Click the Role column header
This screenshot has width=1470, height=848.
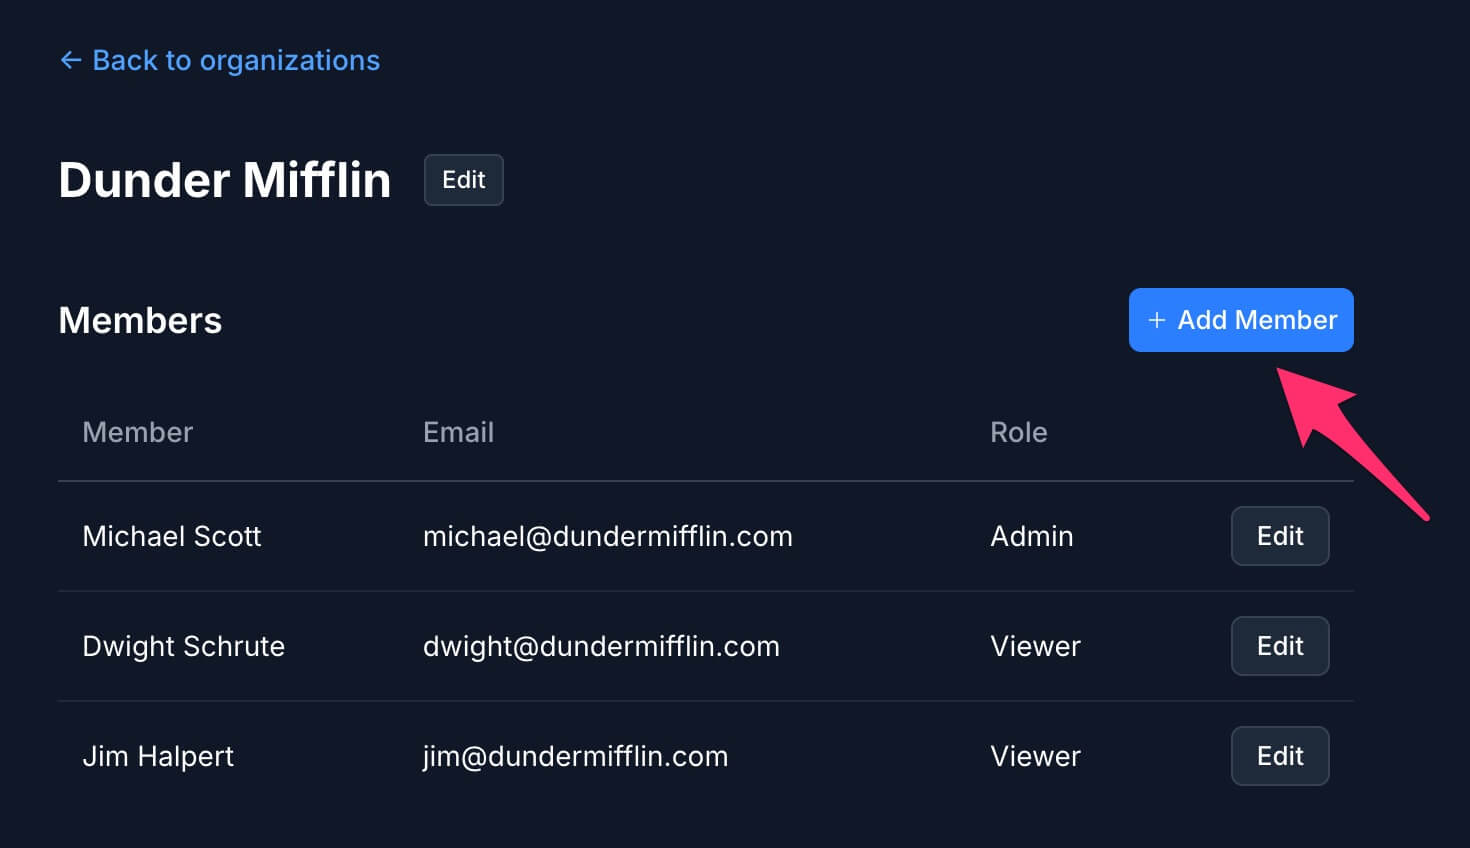1018,432
